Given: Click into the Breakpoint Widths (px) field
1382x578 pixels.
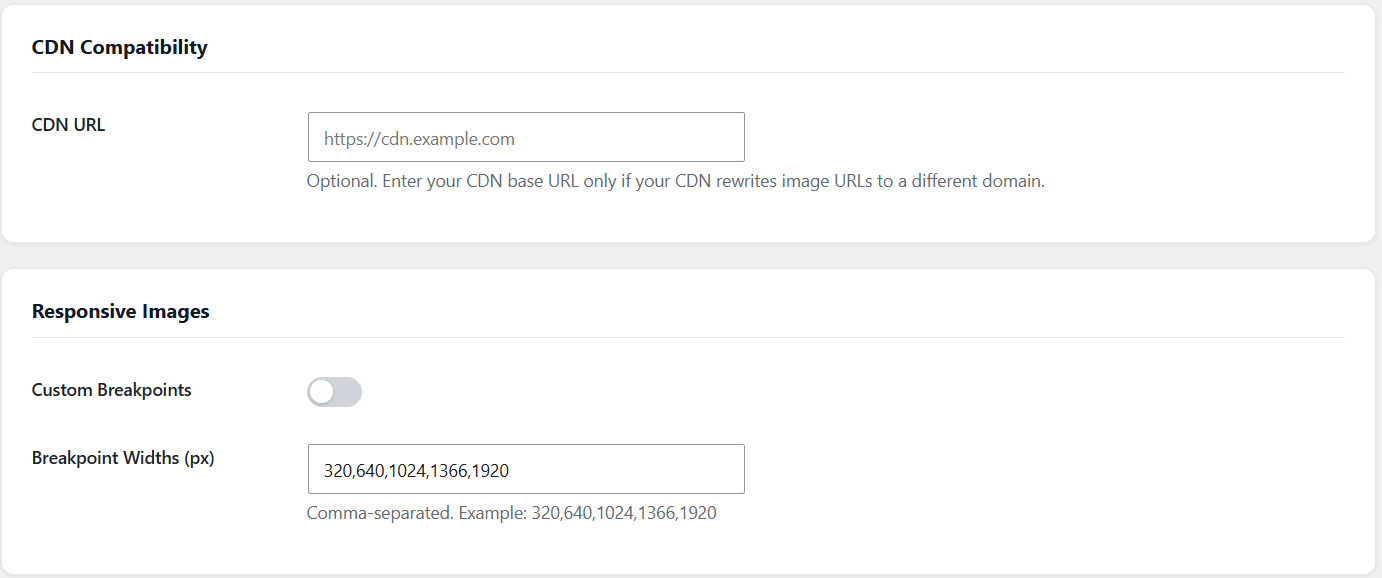Looking at the screenshot, I should pos(526,469).
